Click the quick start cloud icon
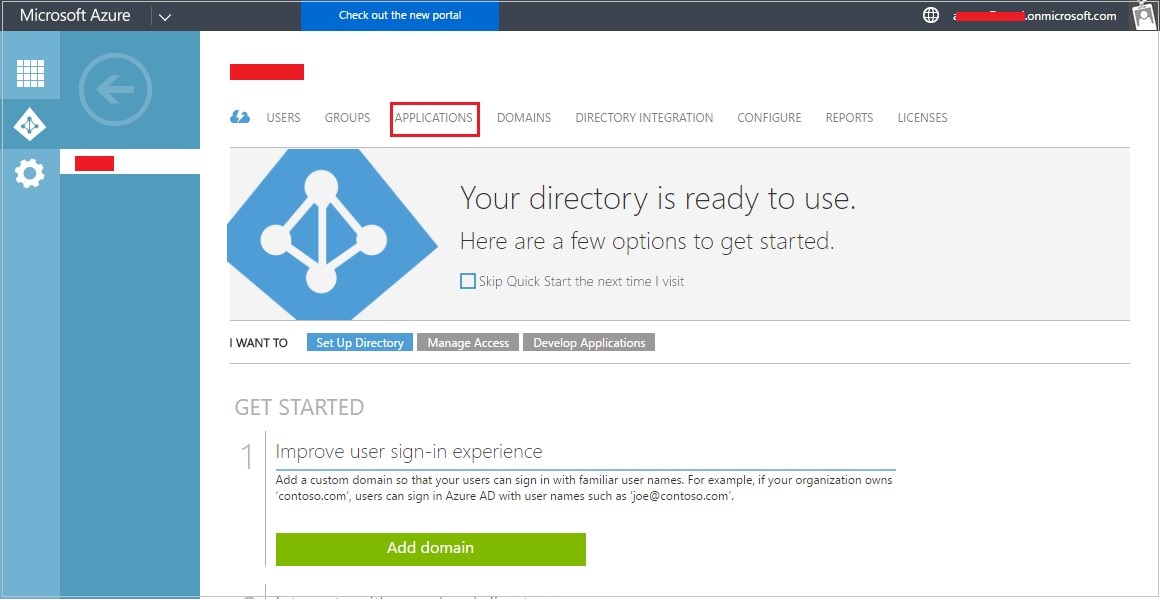Screen dimensions: 1160x599 click(240, 118)
